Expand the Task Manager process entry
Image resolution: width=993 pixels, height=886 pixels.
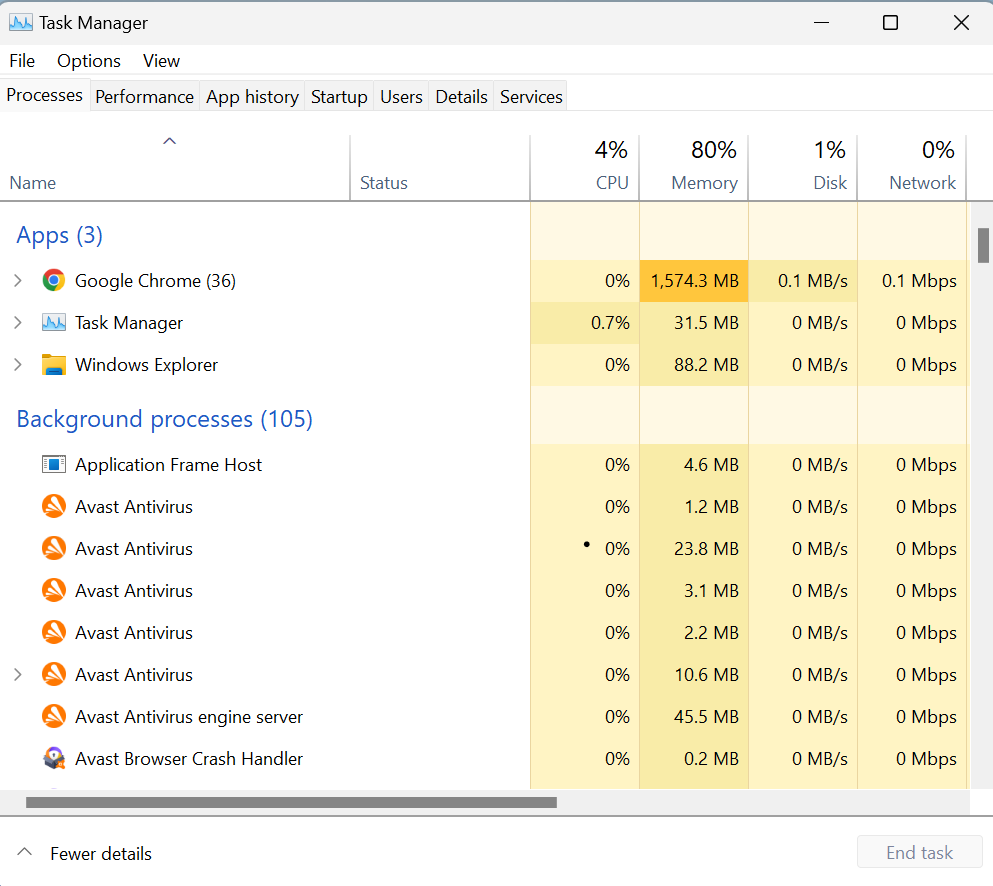17,323
